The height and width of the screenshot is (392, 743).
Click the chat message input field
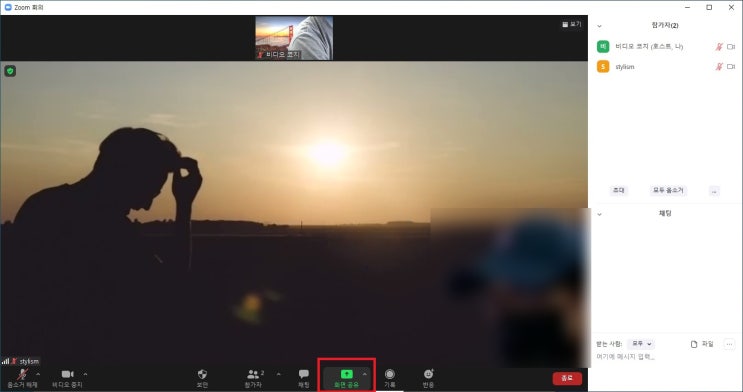point(665,356)
